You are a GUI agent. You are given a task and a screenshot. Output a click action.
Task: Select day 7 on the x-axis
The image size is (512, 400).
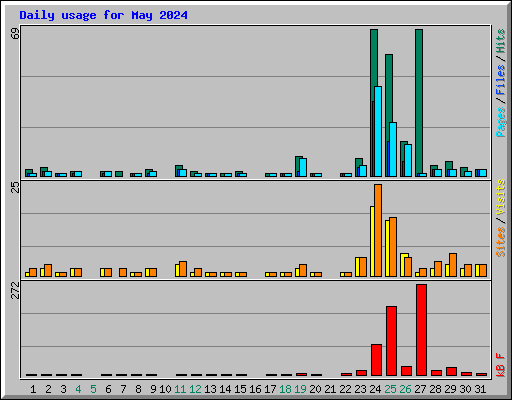tap(123, 389)
